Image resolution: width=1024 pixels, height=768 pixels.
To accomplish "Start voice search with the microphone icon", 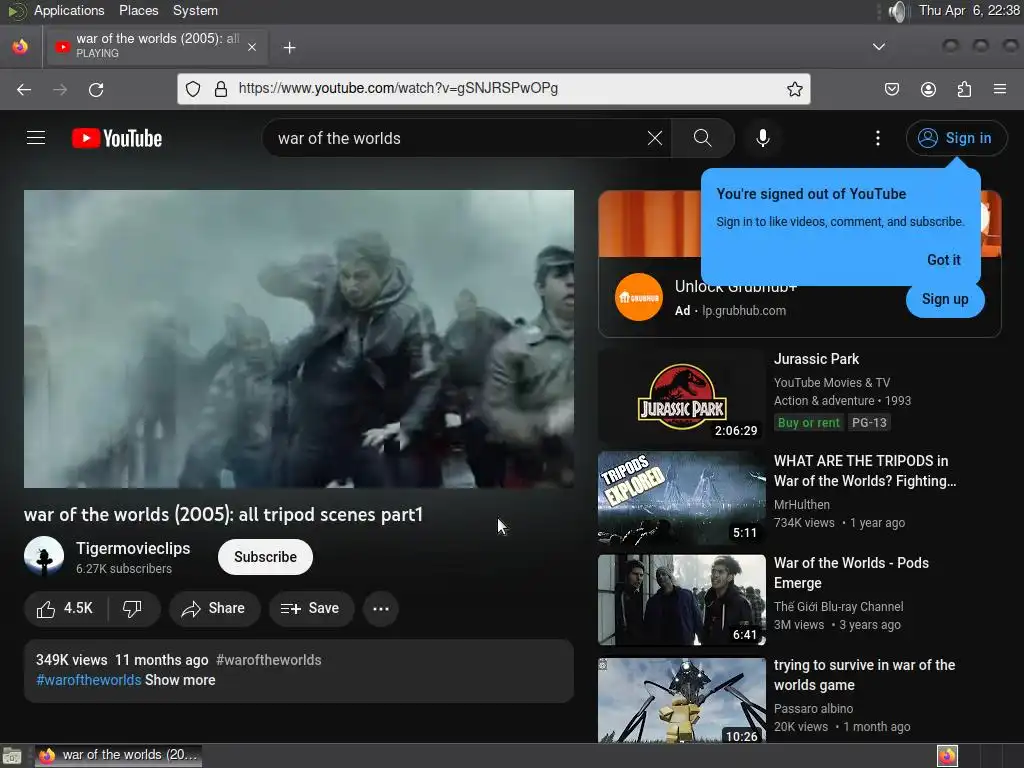I will [x=762, y=138].
